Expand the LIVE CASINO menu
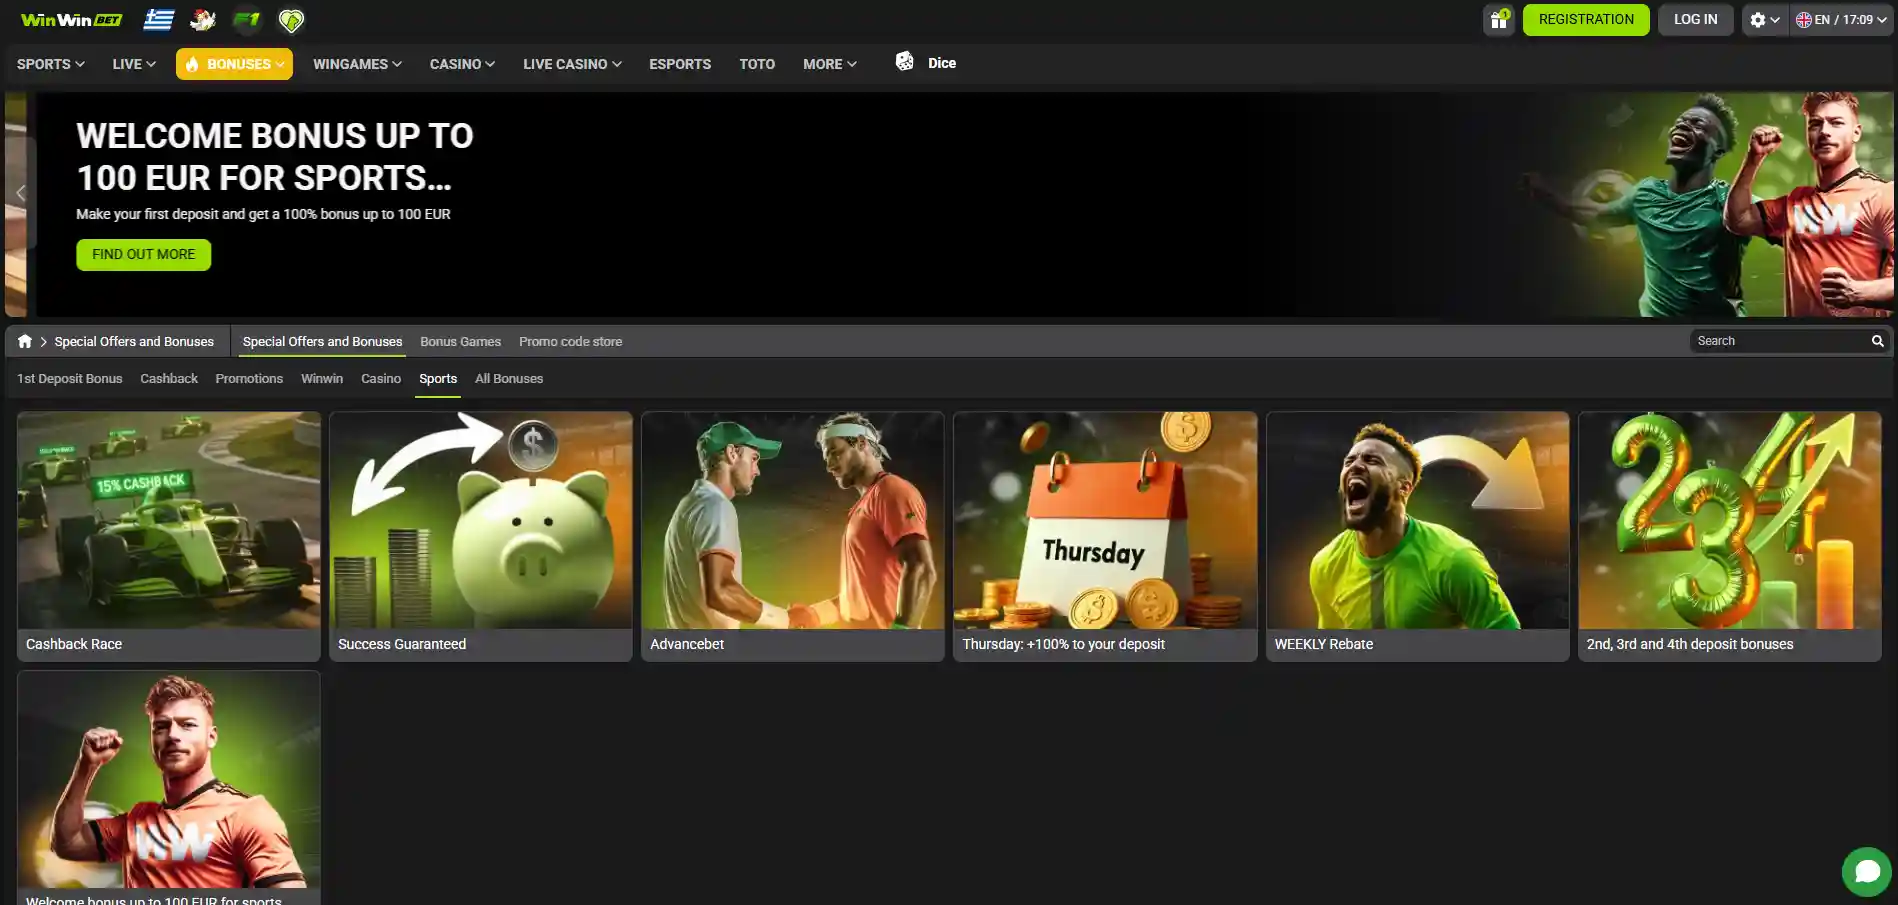 [572, 64]
